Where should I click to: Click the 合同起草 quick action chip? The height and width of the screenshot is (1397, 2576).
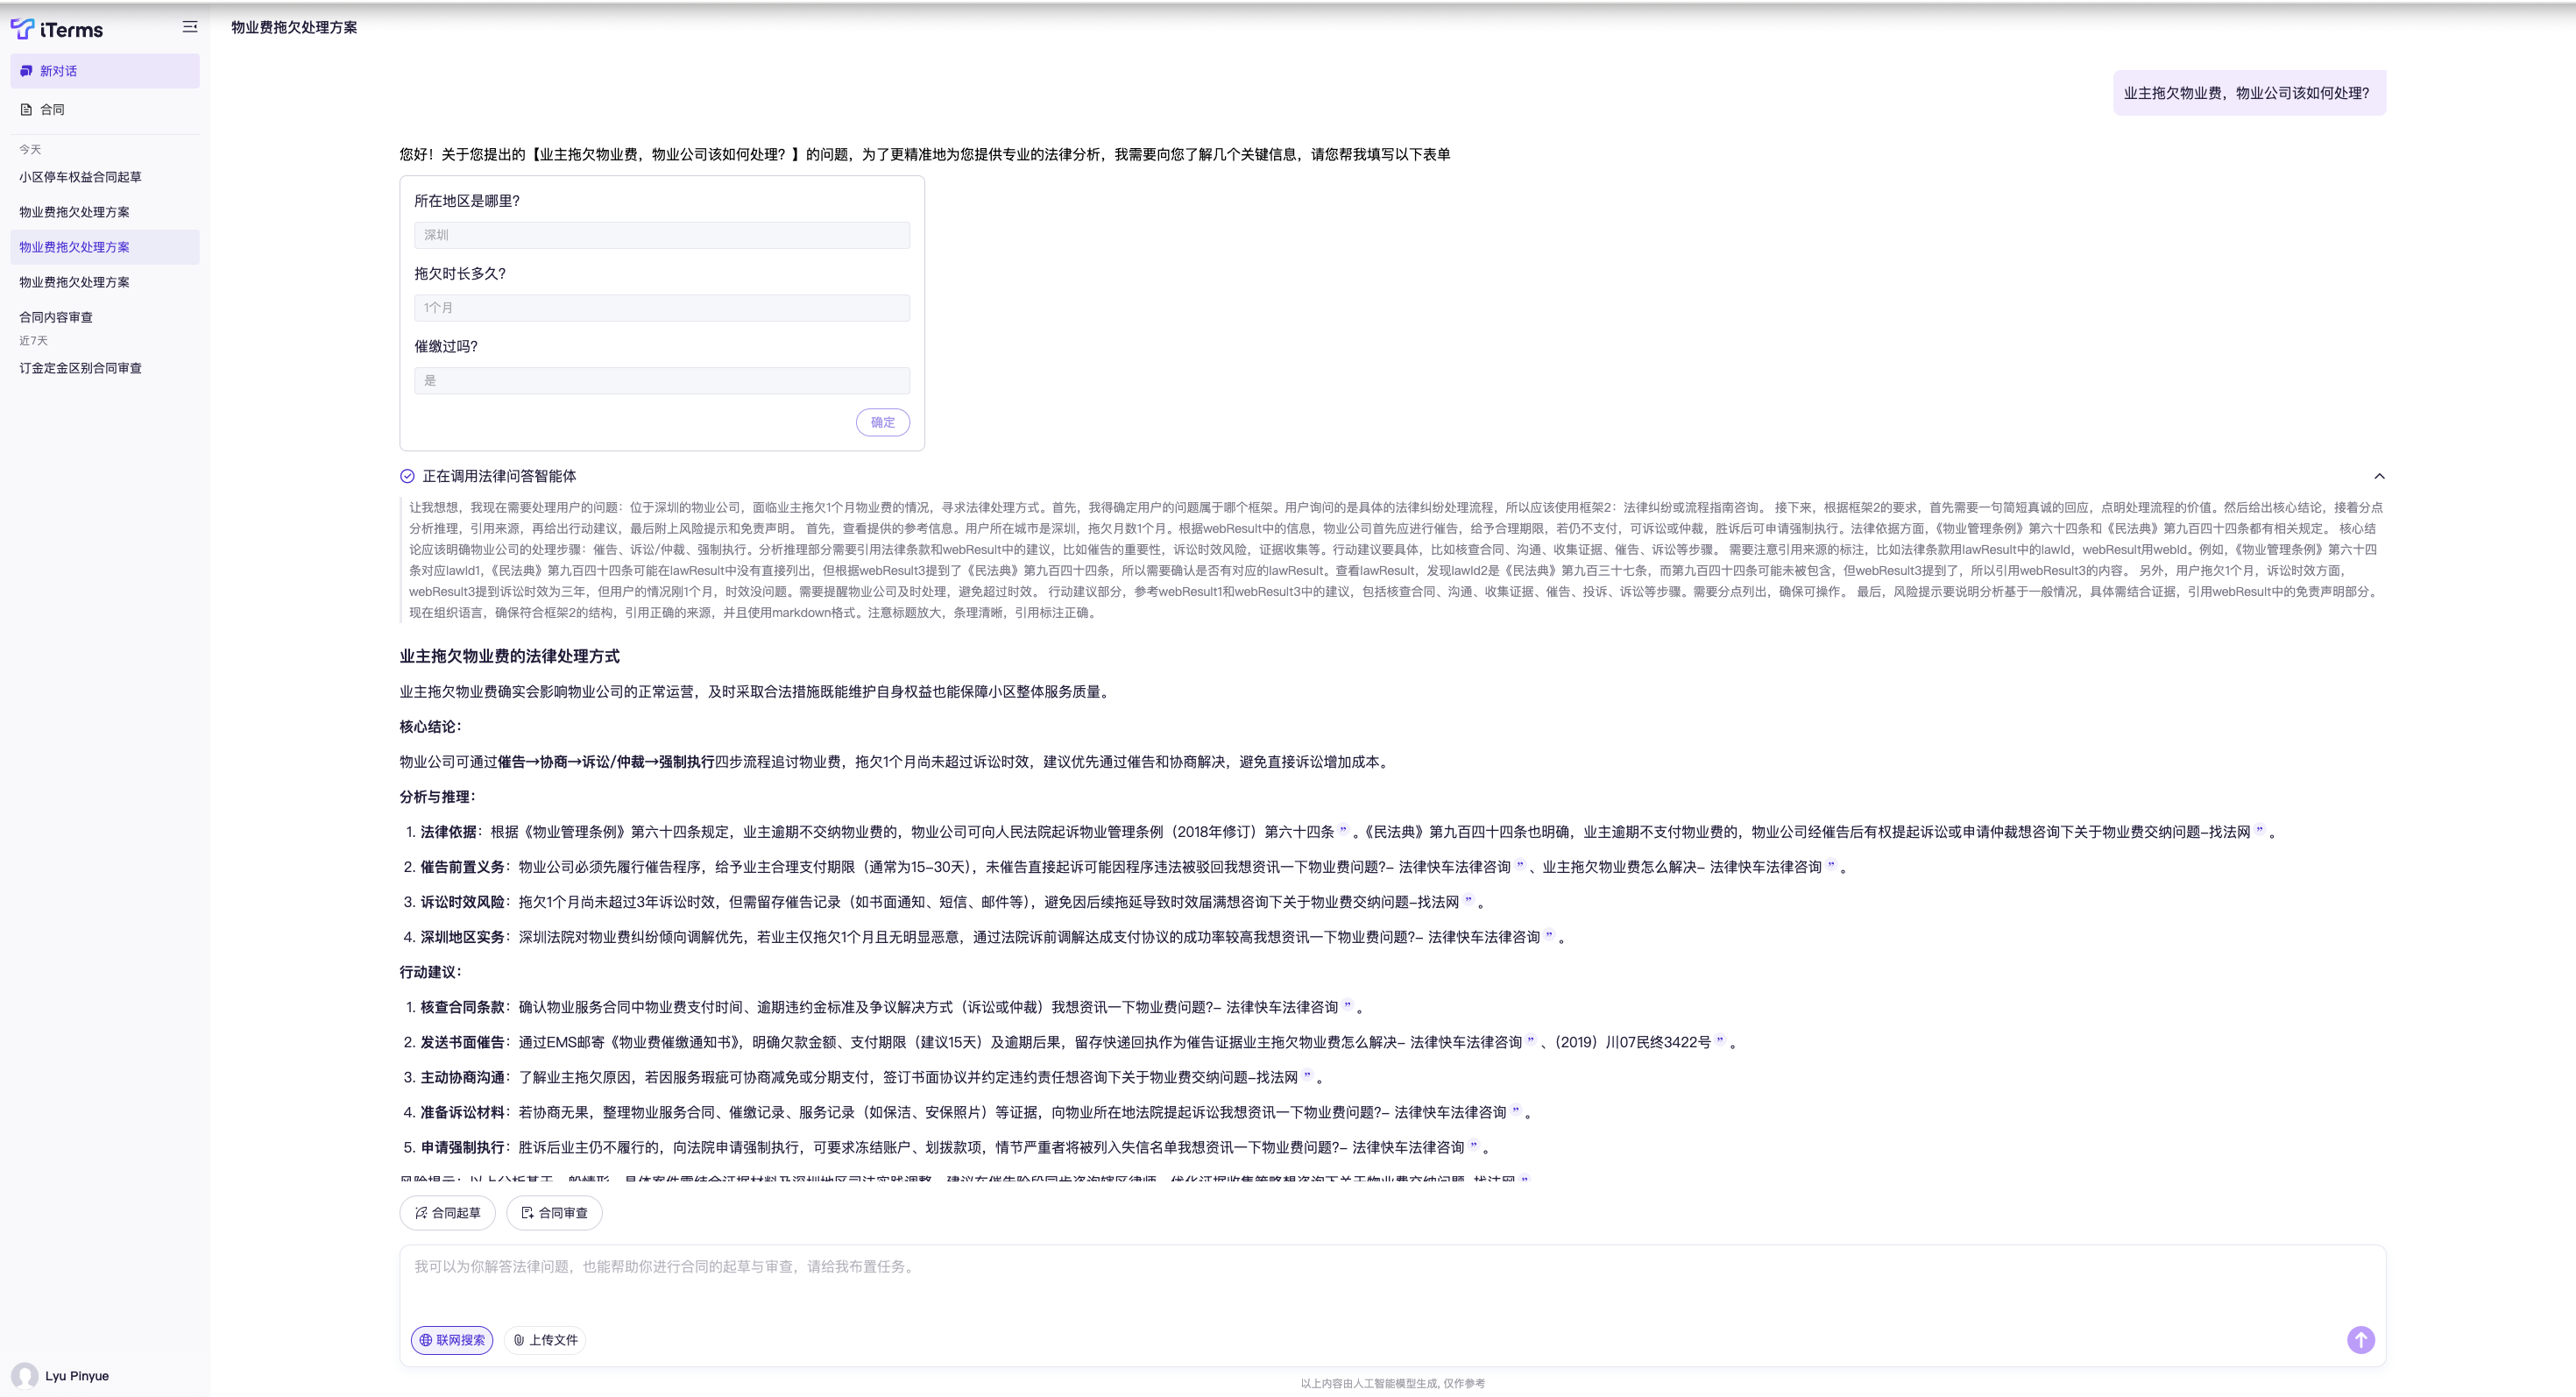447,1213
